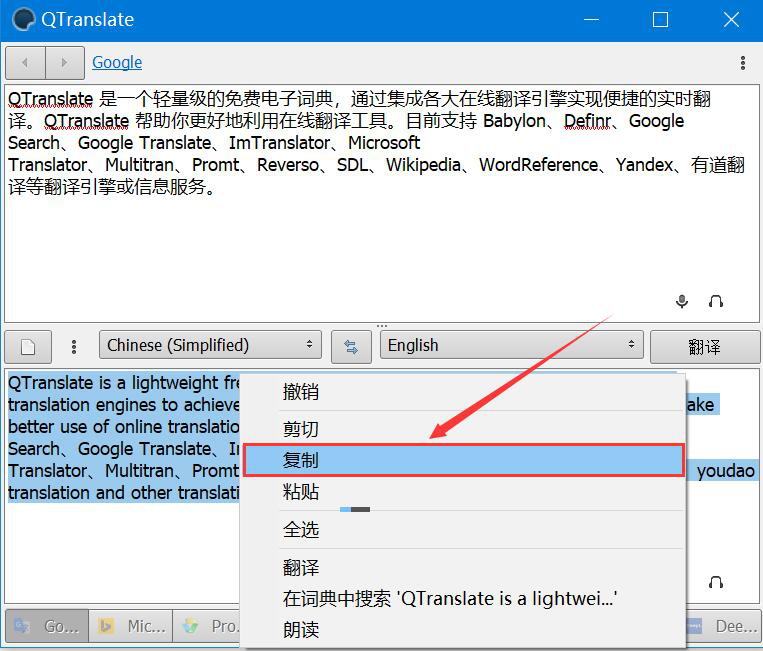Click the QTranslate app icon in title bar

[x=23, y=20]
